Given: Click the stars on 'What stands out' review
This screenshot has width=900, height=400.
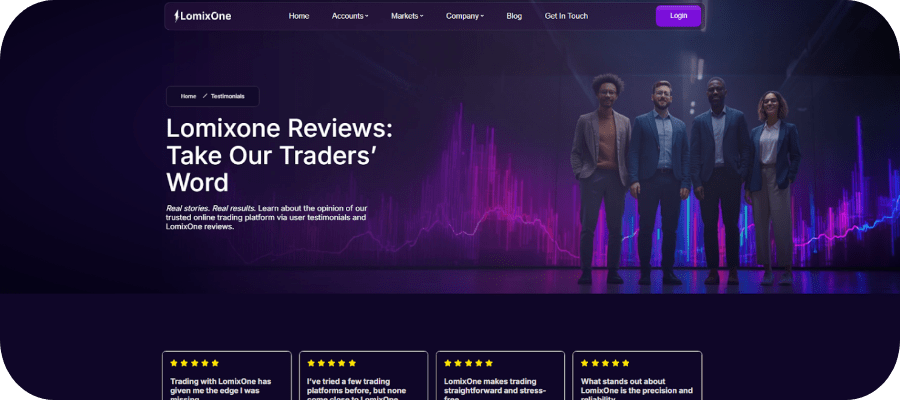Looking at the screenshot, I should point(605,363).
